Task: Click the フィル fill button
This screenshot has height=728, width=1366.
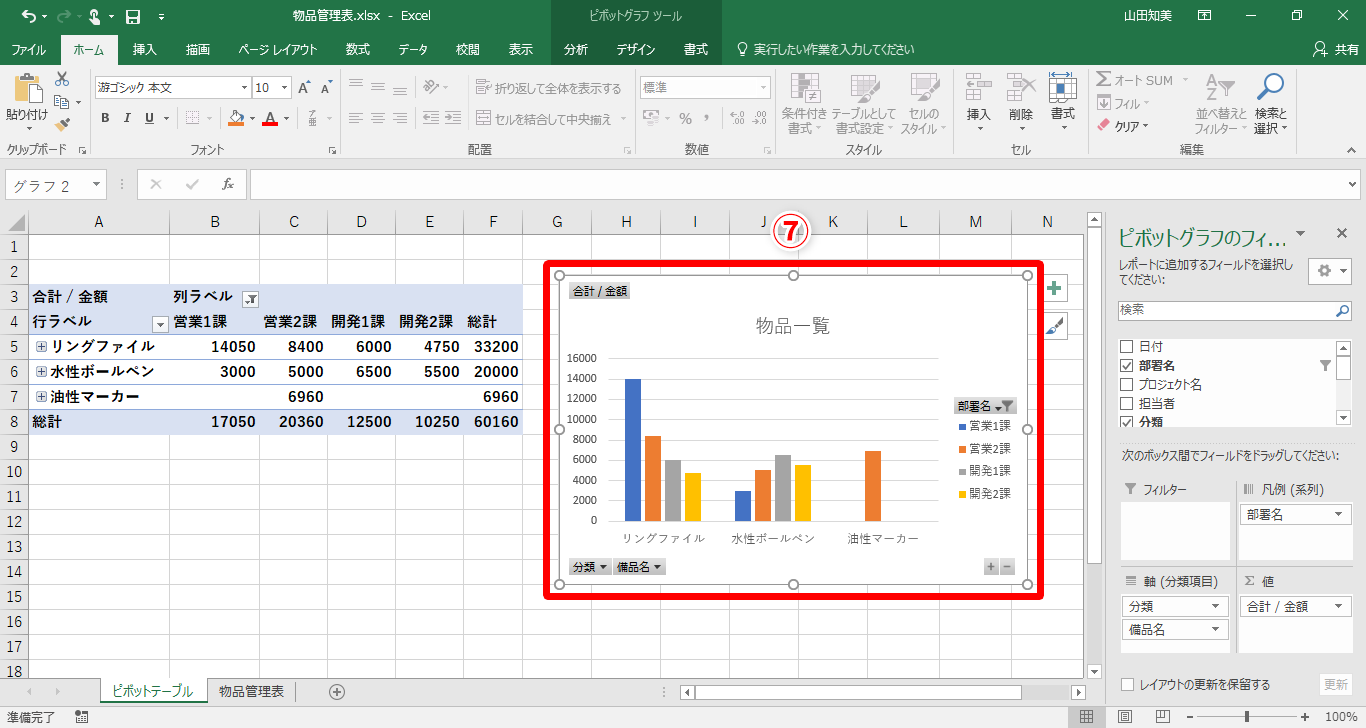Action: point(1122,103)
